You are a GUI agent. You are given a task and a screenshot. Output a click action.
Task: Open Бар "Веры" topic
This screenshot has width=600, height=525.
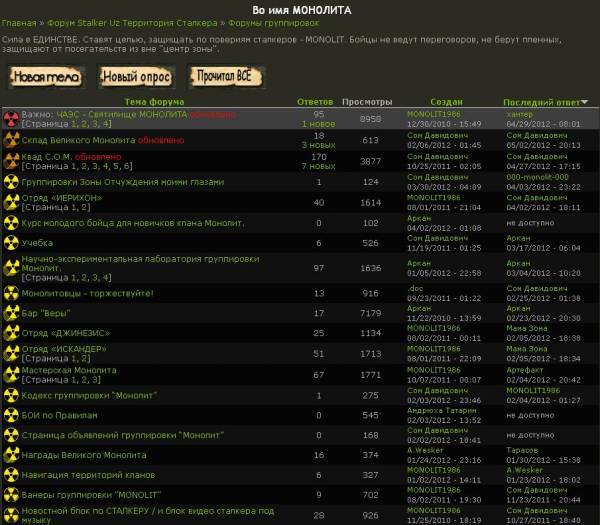point(46,313)
